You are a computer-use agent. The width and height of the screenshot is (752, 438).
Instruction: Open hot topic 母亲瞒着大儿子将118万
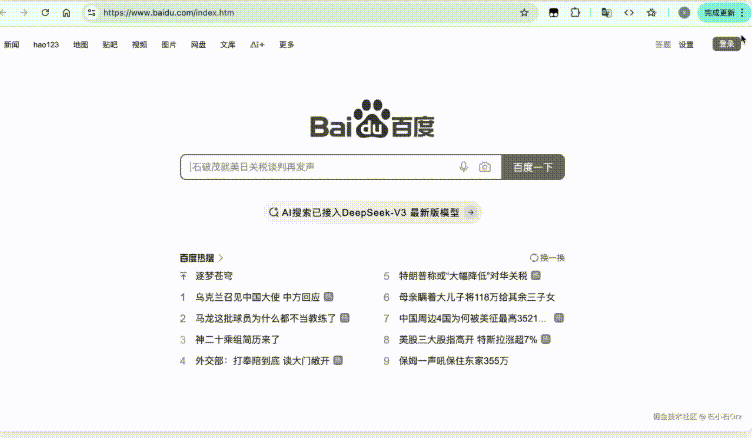click(x=477, y=297)
